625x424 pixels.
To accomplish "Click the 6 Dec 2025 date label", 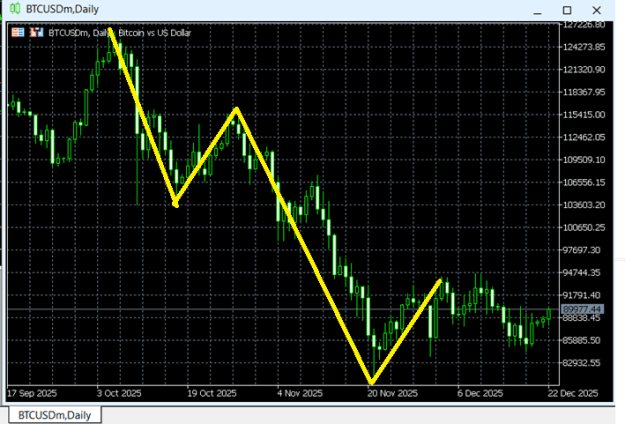I will pyautogui.click(x=480, y=393).
